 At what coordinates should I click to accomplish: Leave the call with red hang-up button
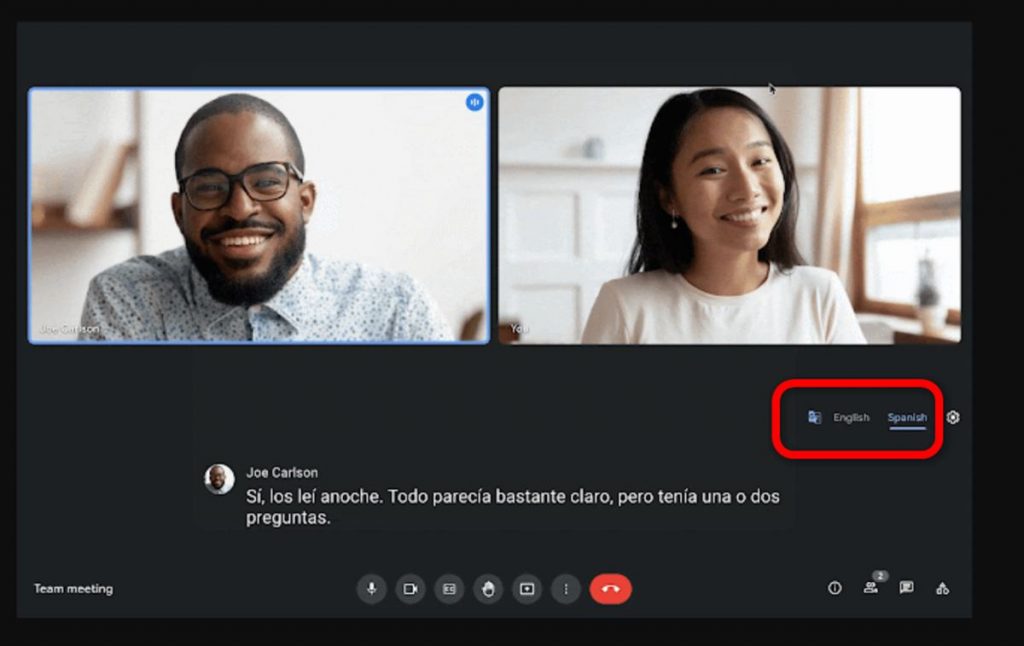point(611,589)
